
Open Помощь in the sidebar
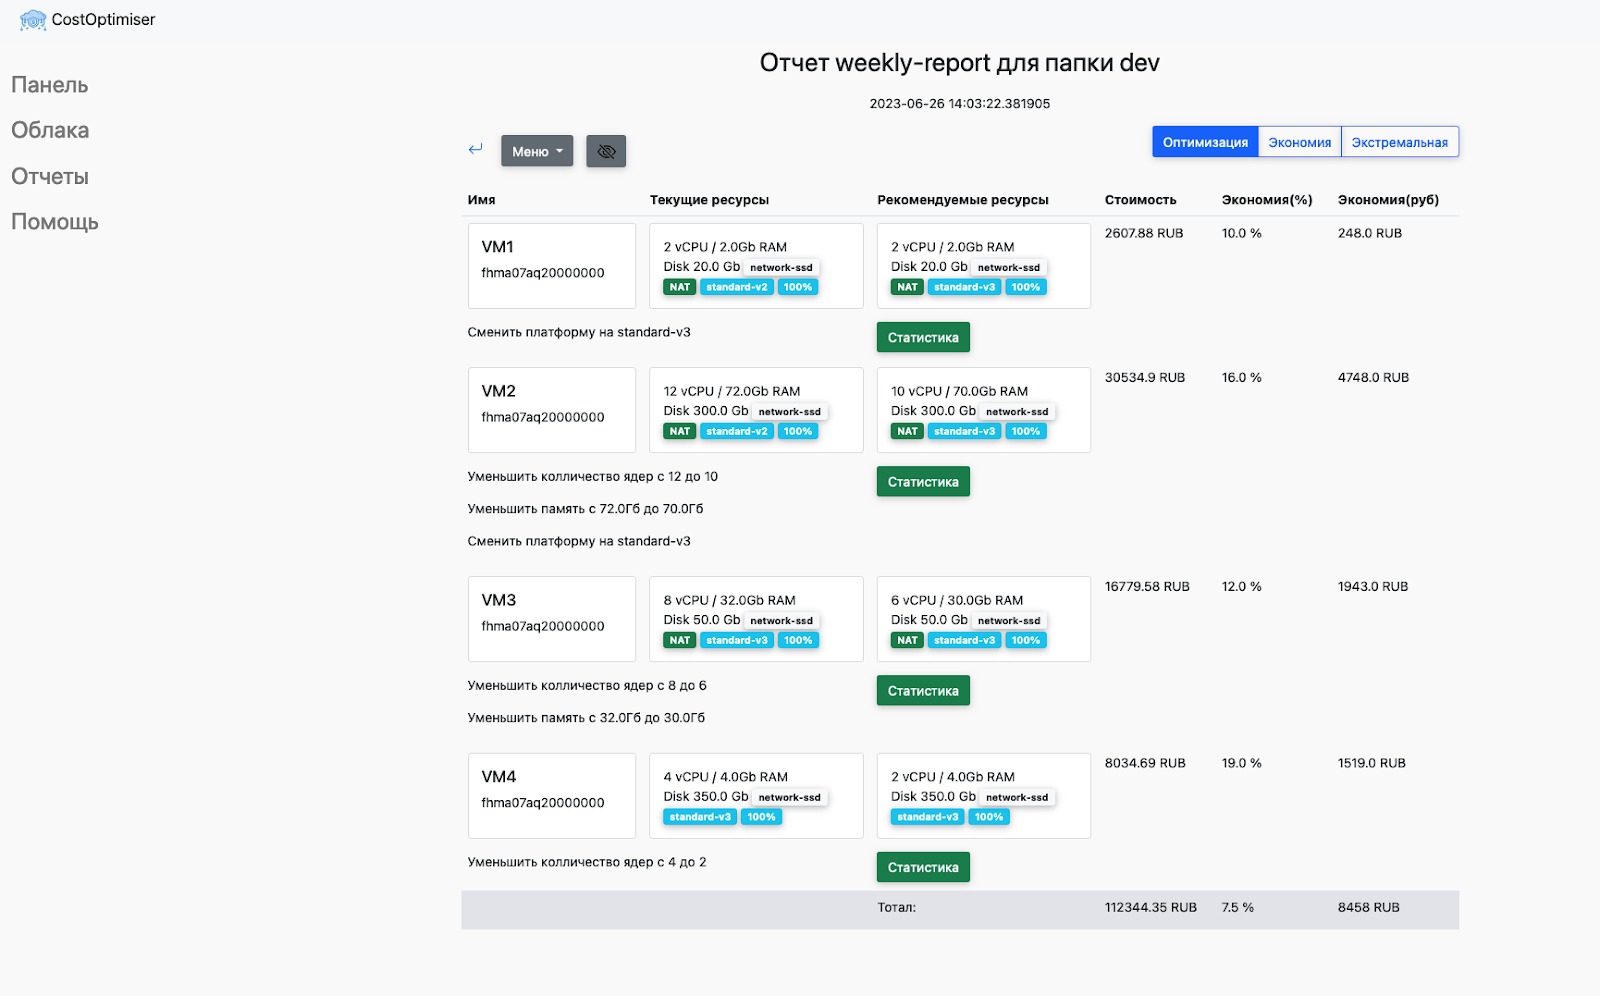pos(55,222)
